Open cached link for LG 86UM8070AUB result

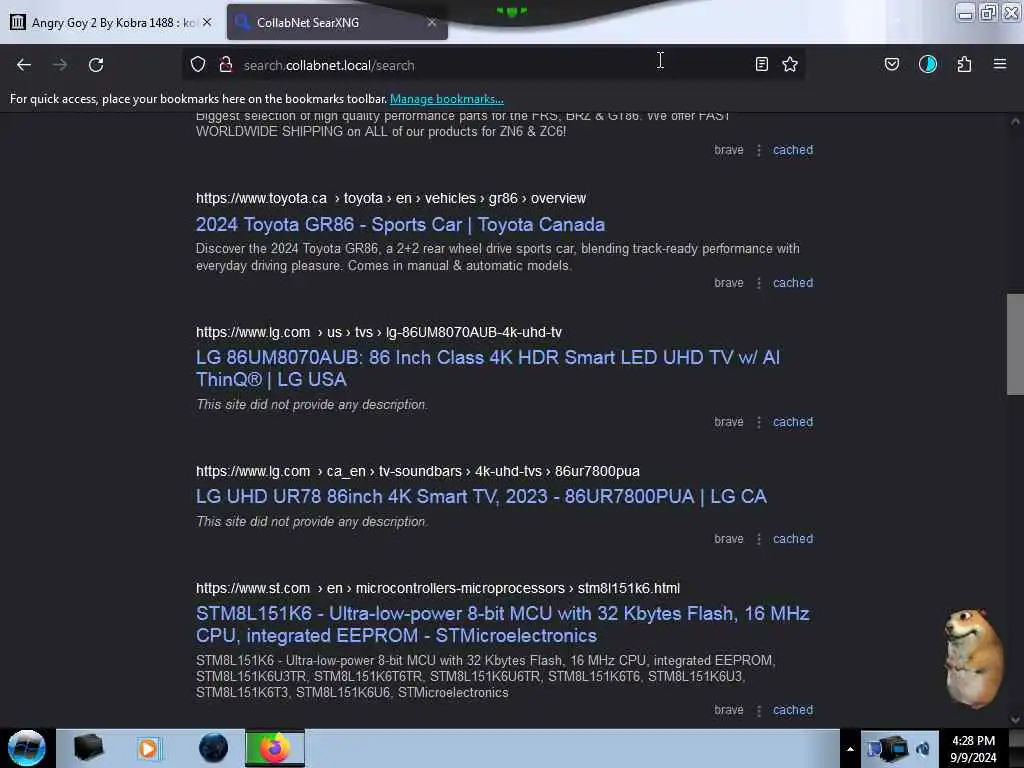793,422
